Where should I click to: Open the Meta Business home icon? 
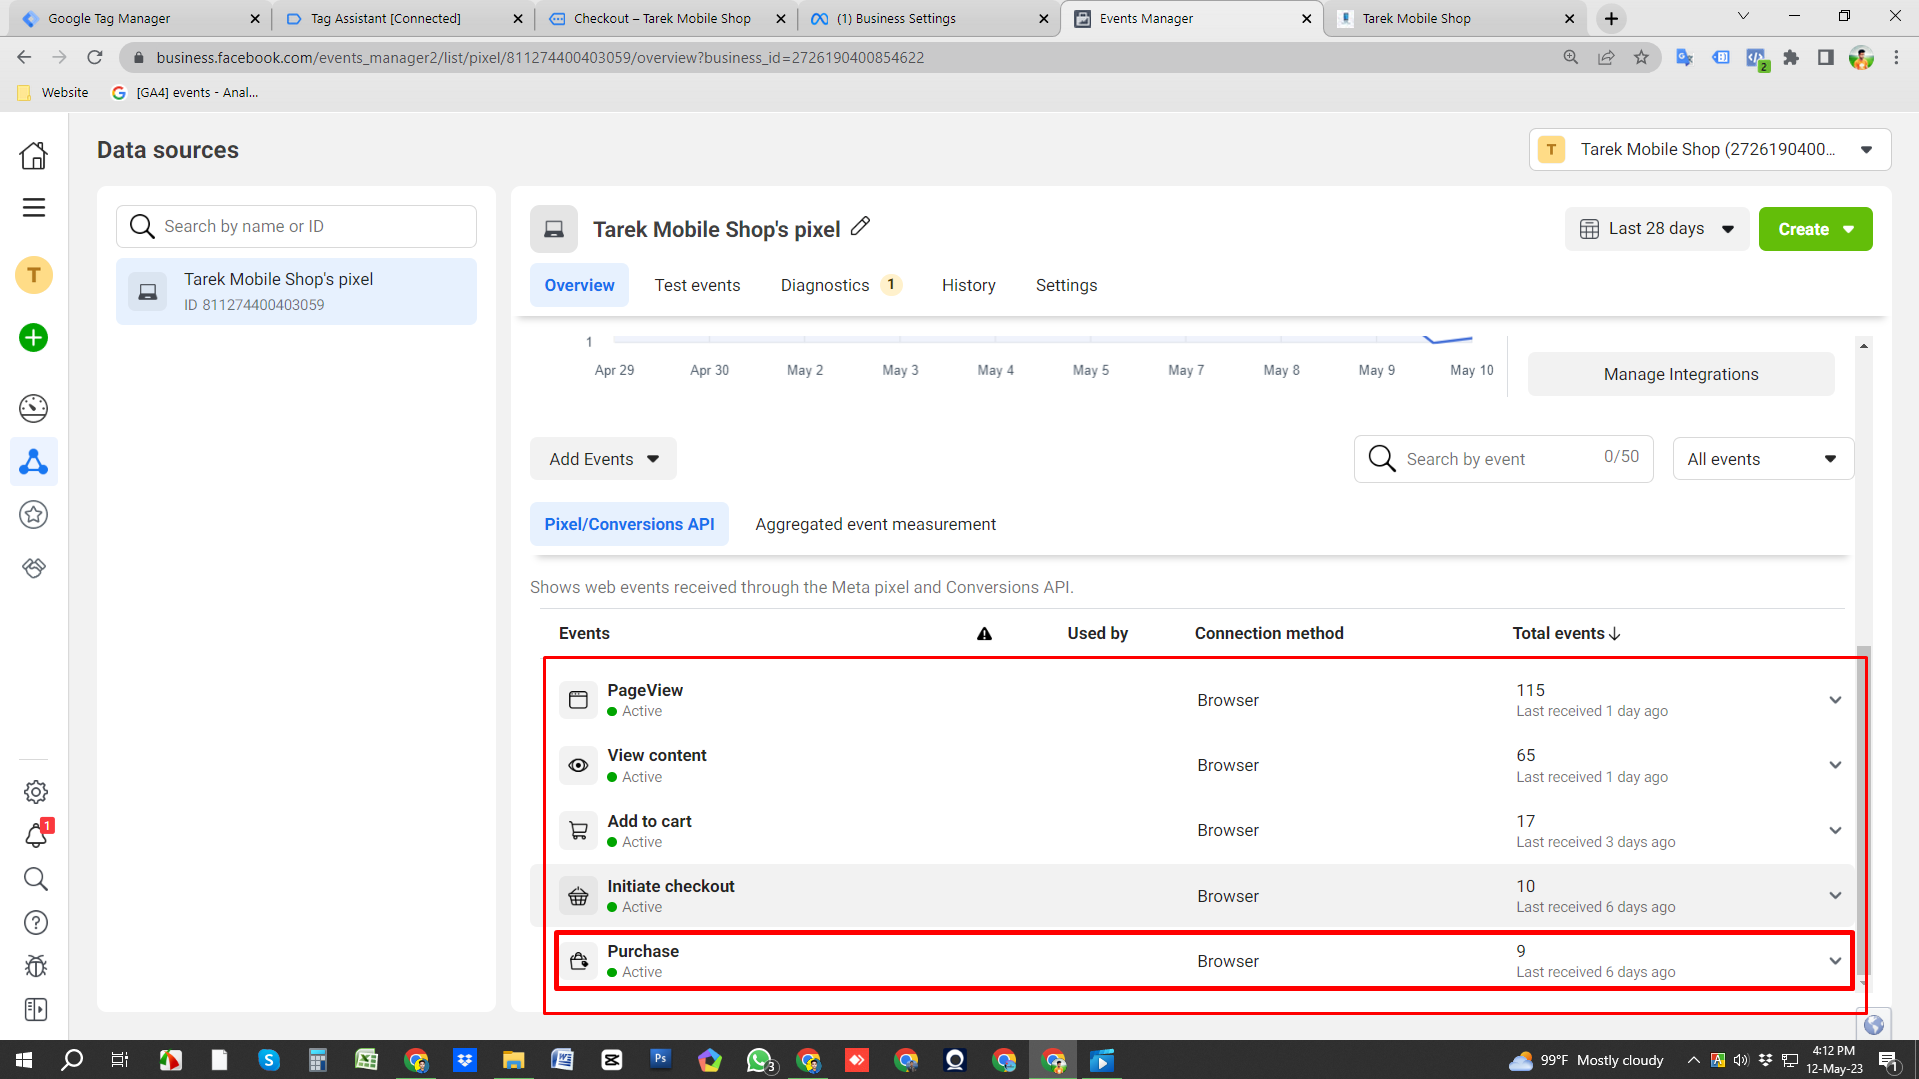pos(34,155)
